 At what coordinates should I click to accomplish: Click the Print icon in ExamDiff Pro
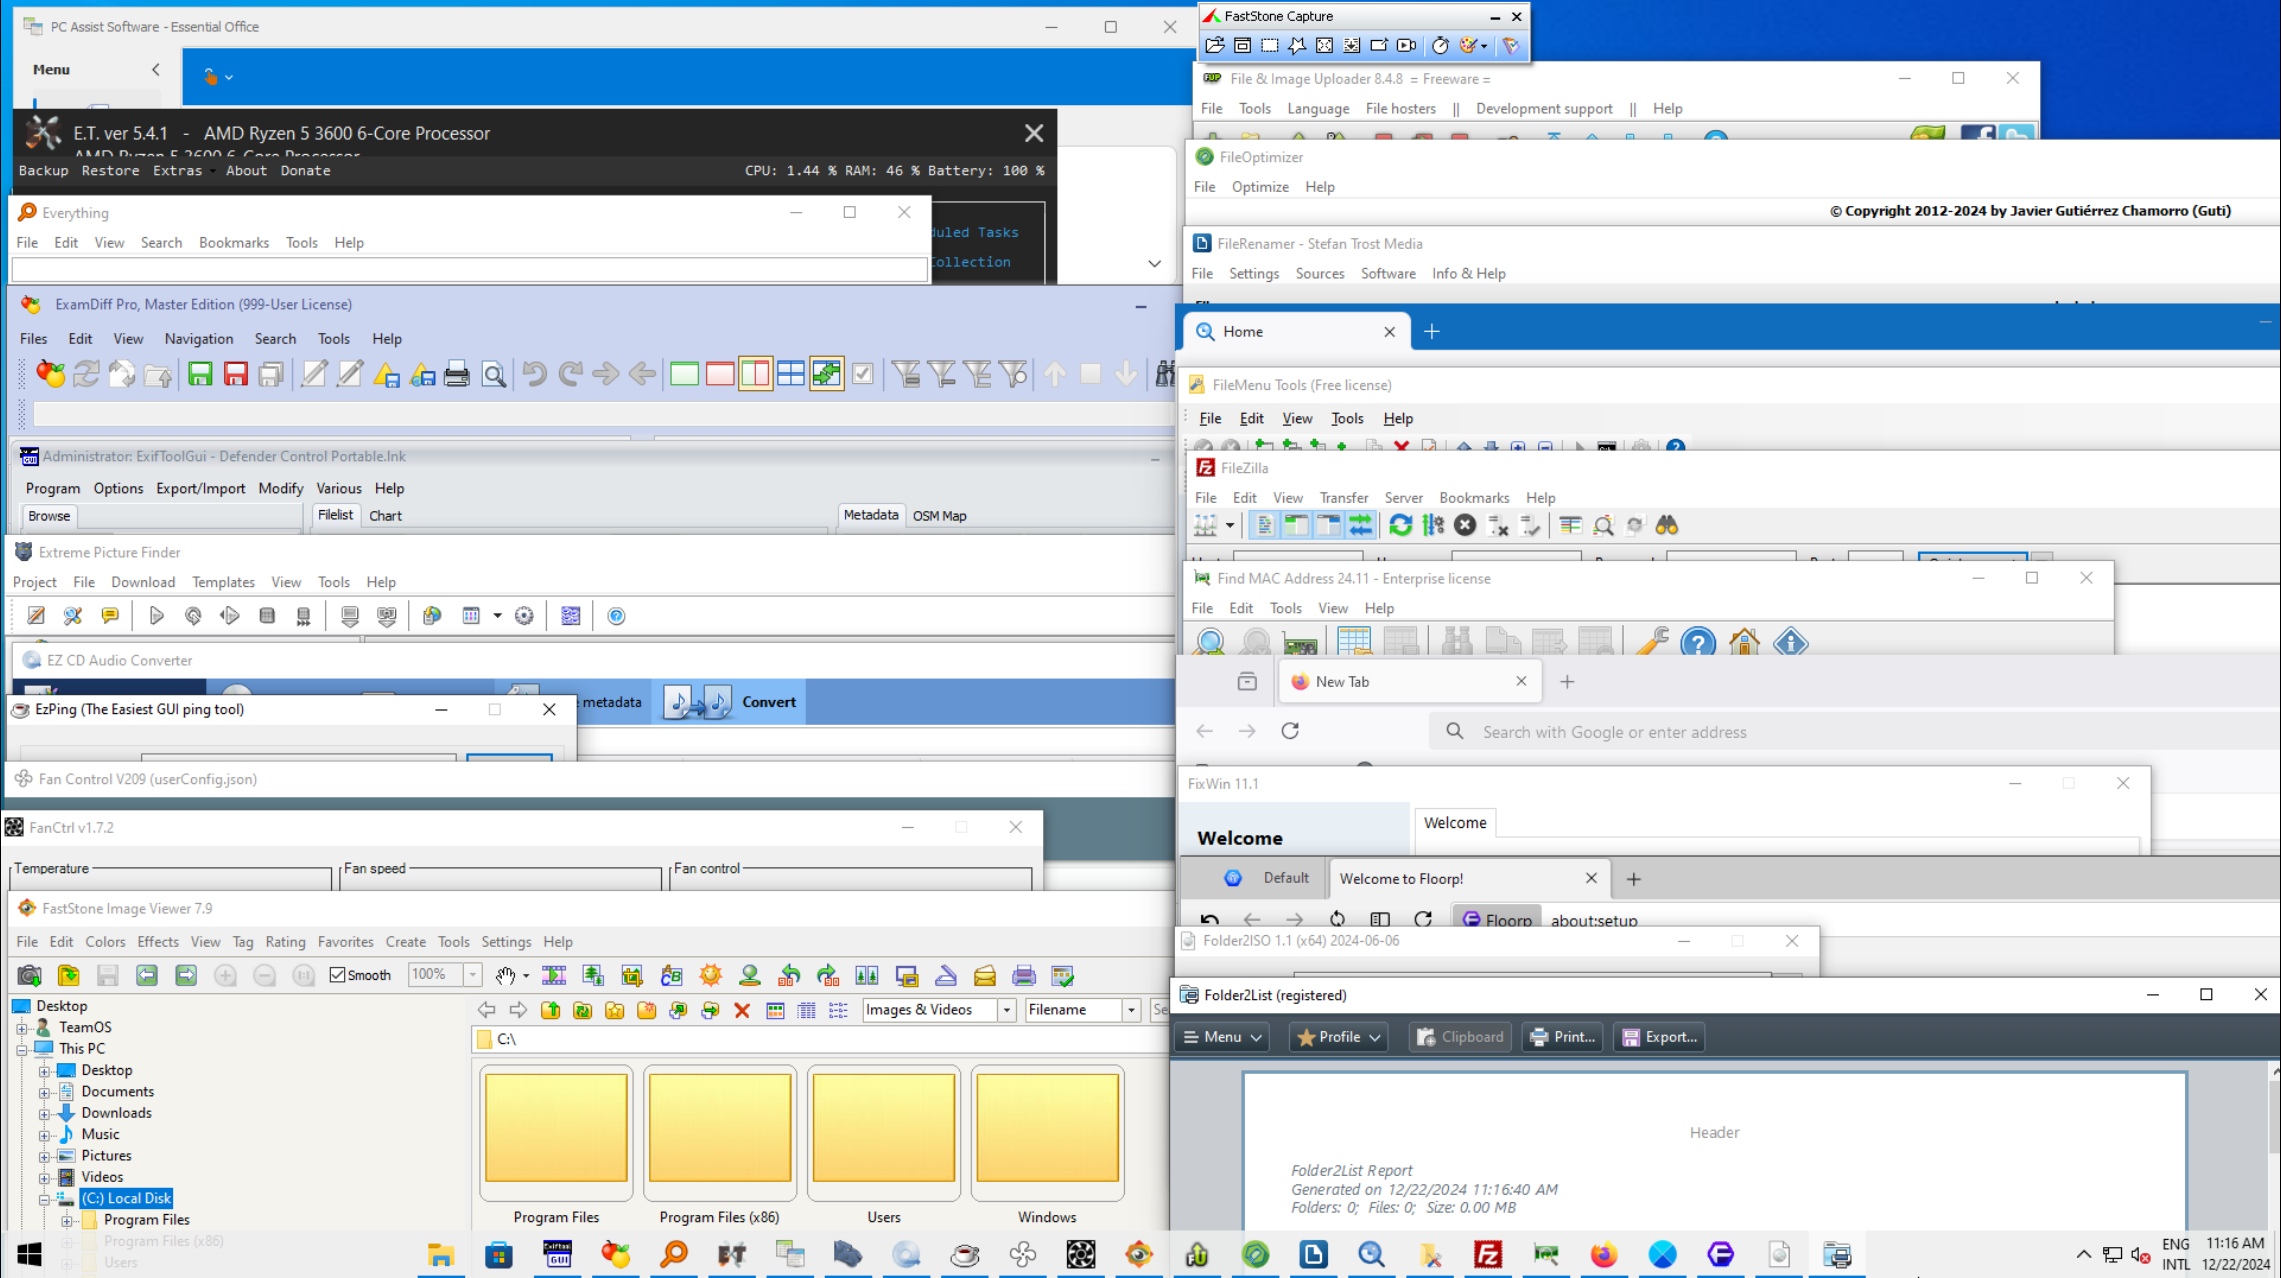coord(457,375)
